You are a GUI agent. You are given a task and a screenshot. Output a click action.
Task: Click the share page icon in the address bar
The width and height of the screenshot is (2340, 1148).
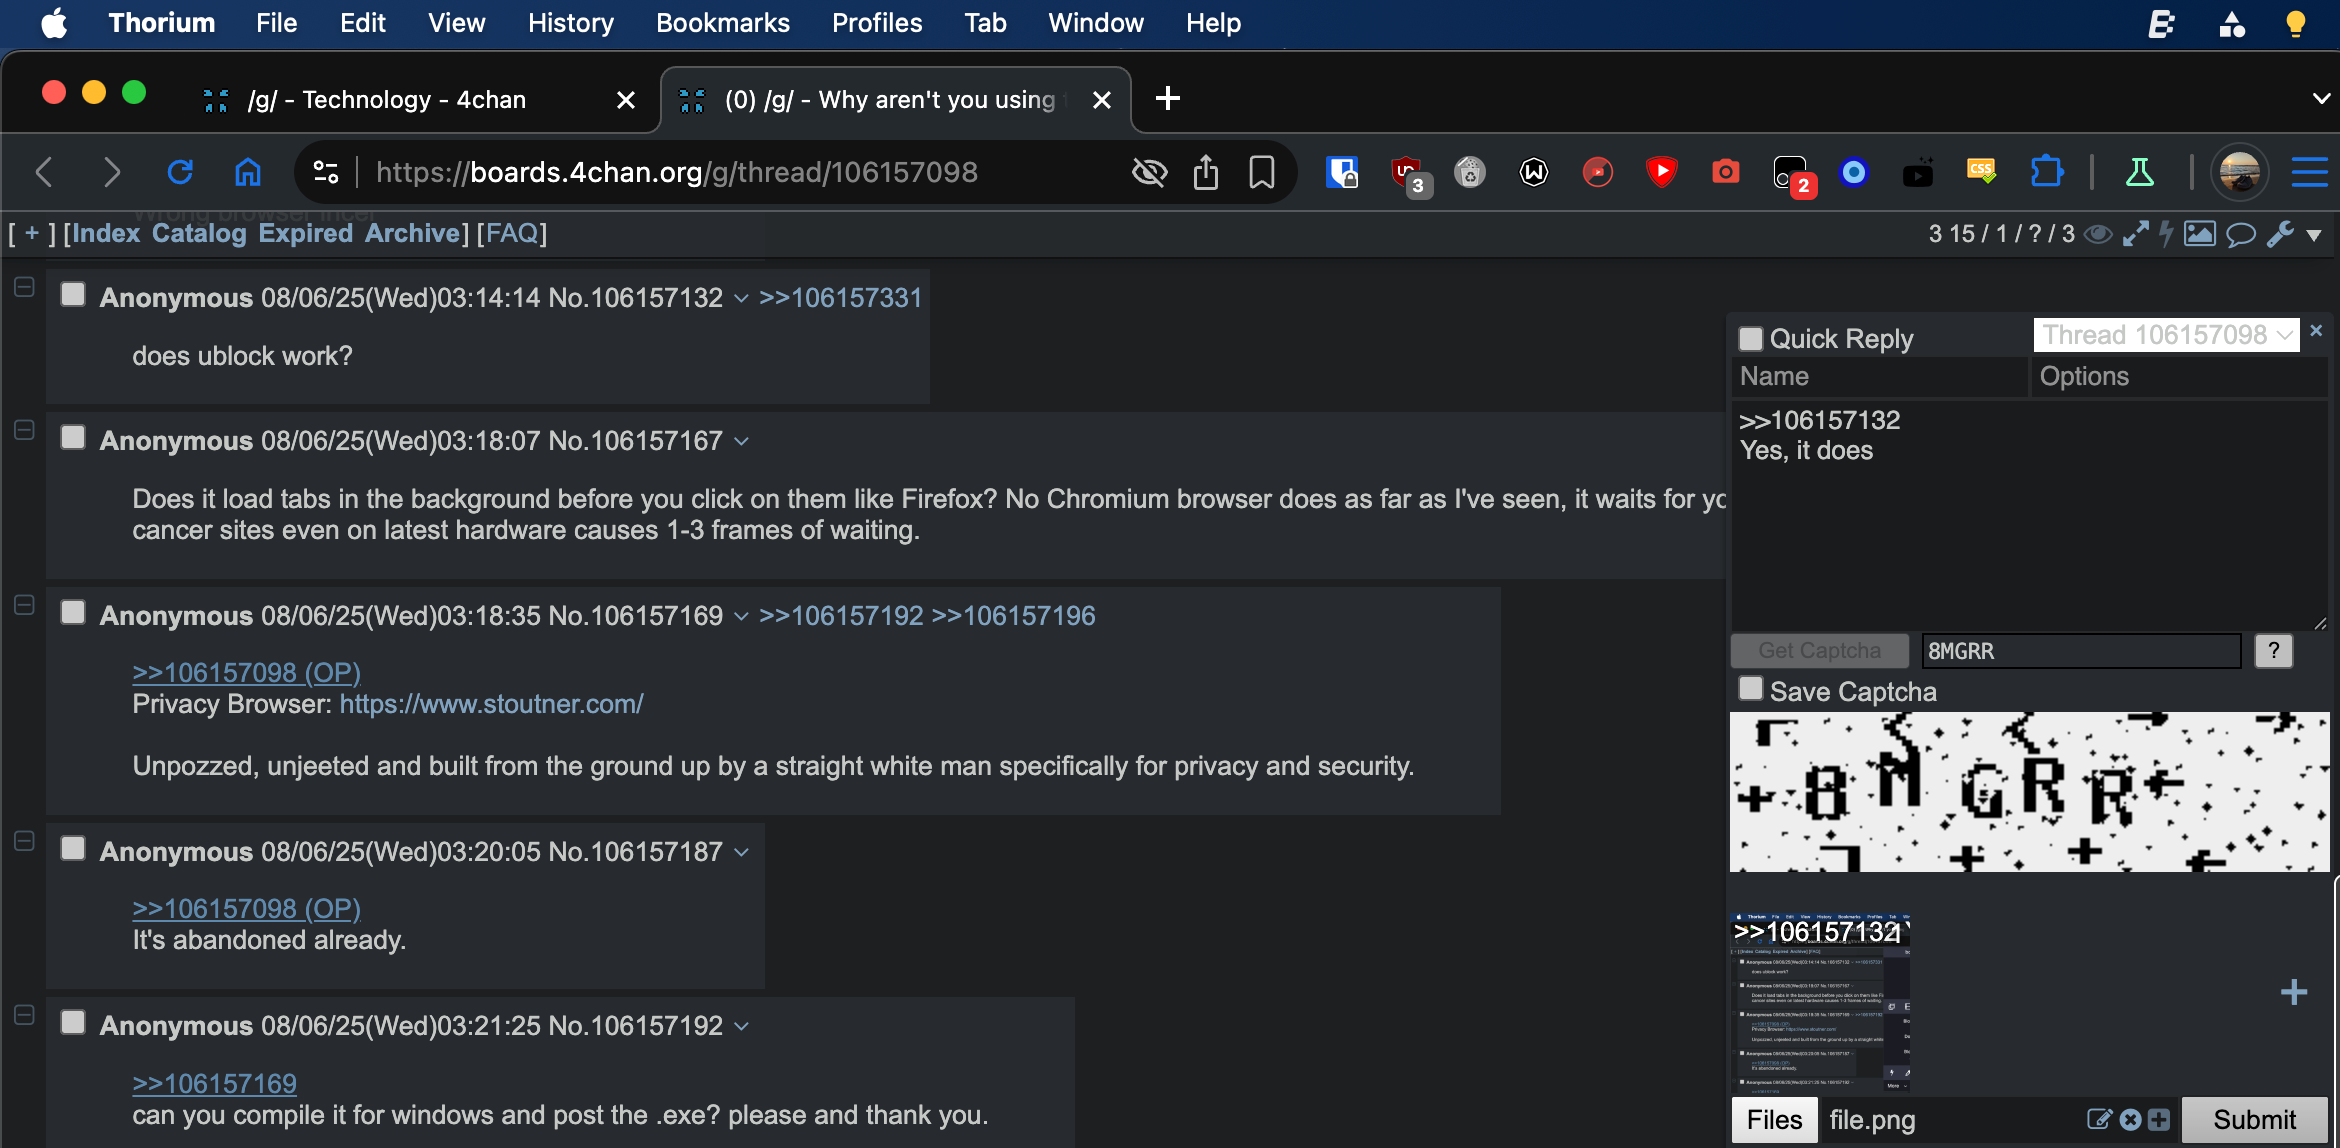coord(1206,173)
